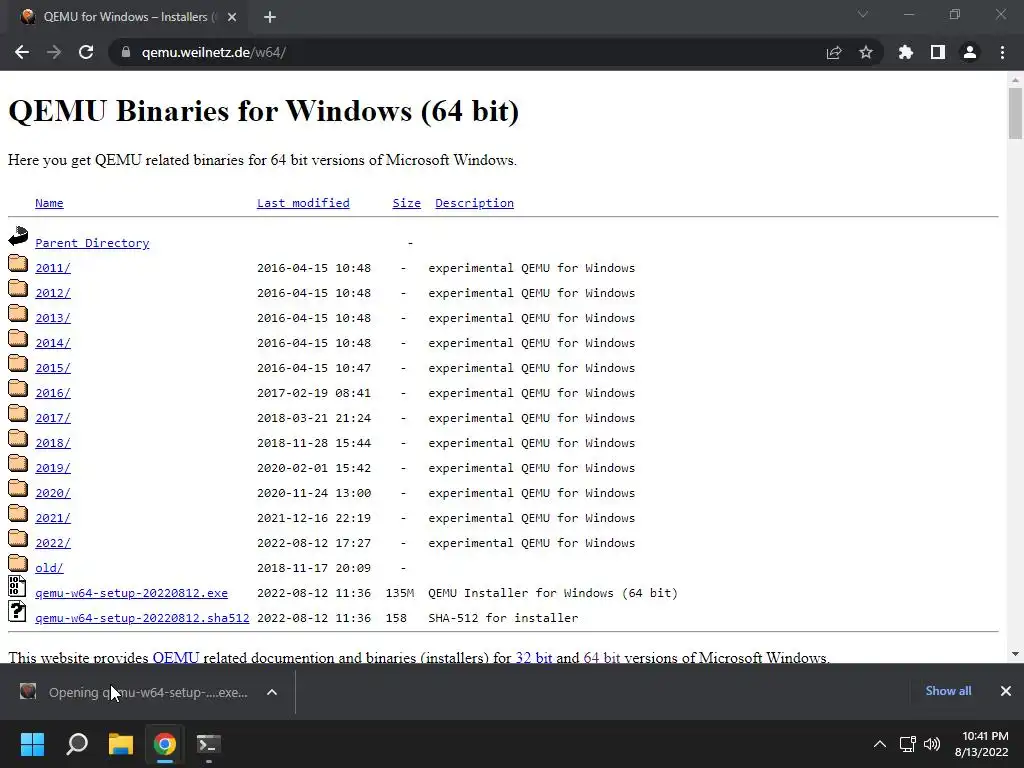Open the 2017/ folder link

tap(53, 418)
